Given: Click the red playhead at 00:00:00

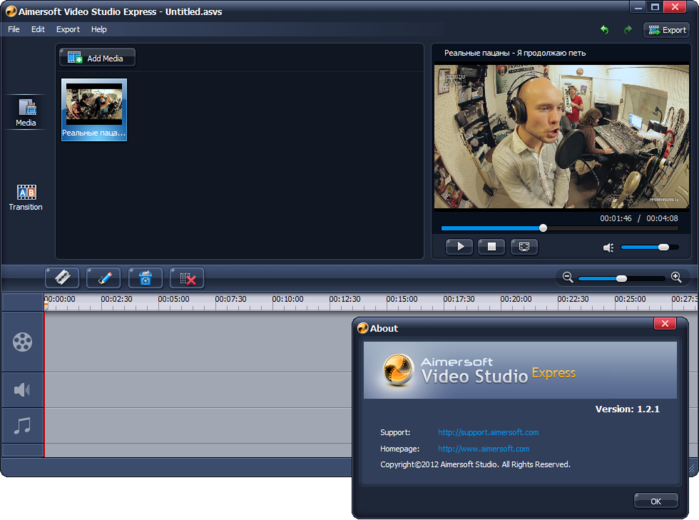Looking at the screenshot, I should click(45, 305).
